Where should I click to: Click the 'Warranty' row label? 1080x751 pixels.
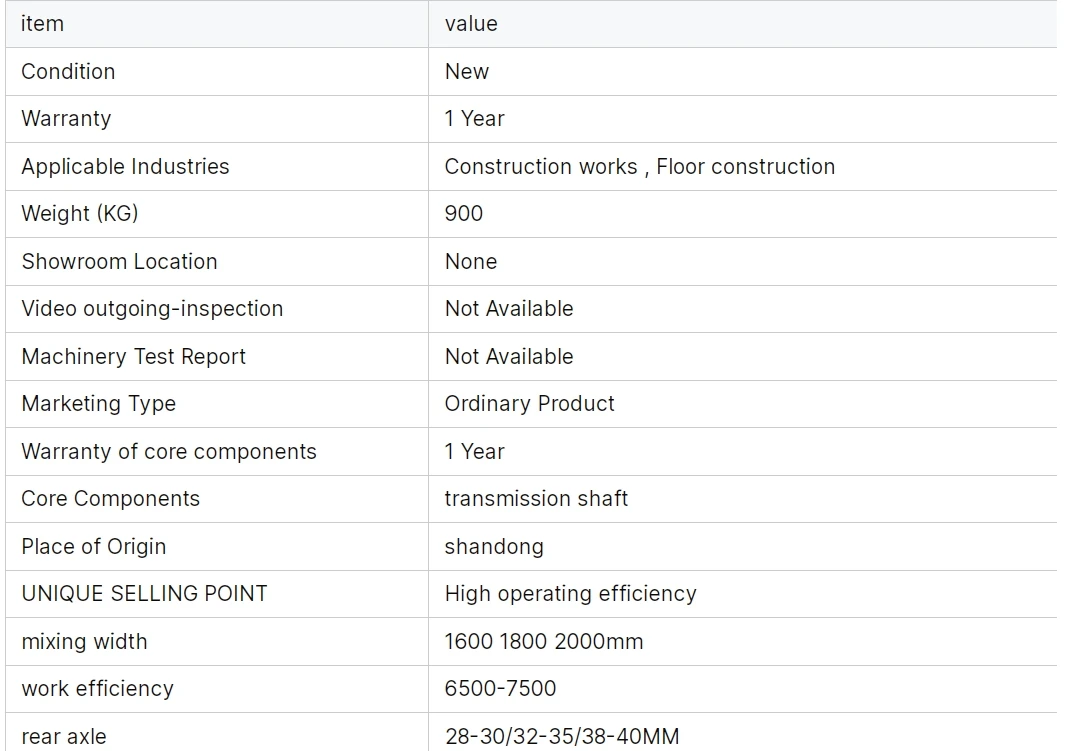(66, 119)
